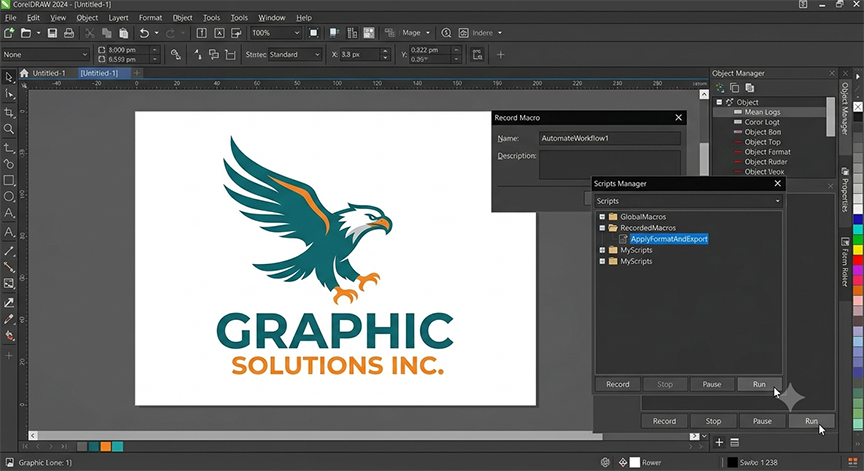Expand the GlobalMacros folder node

[602, 217]
